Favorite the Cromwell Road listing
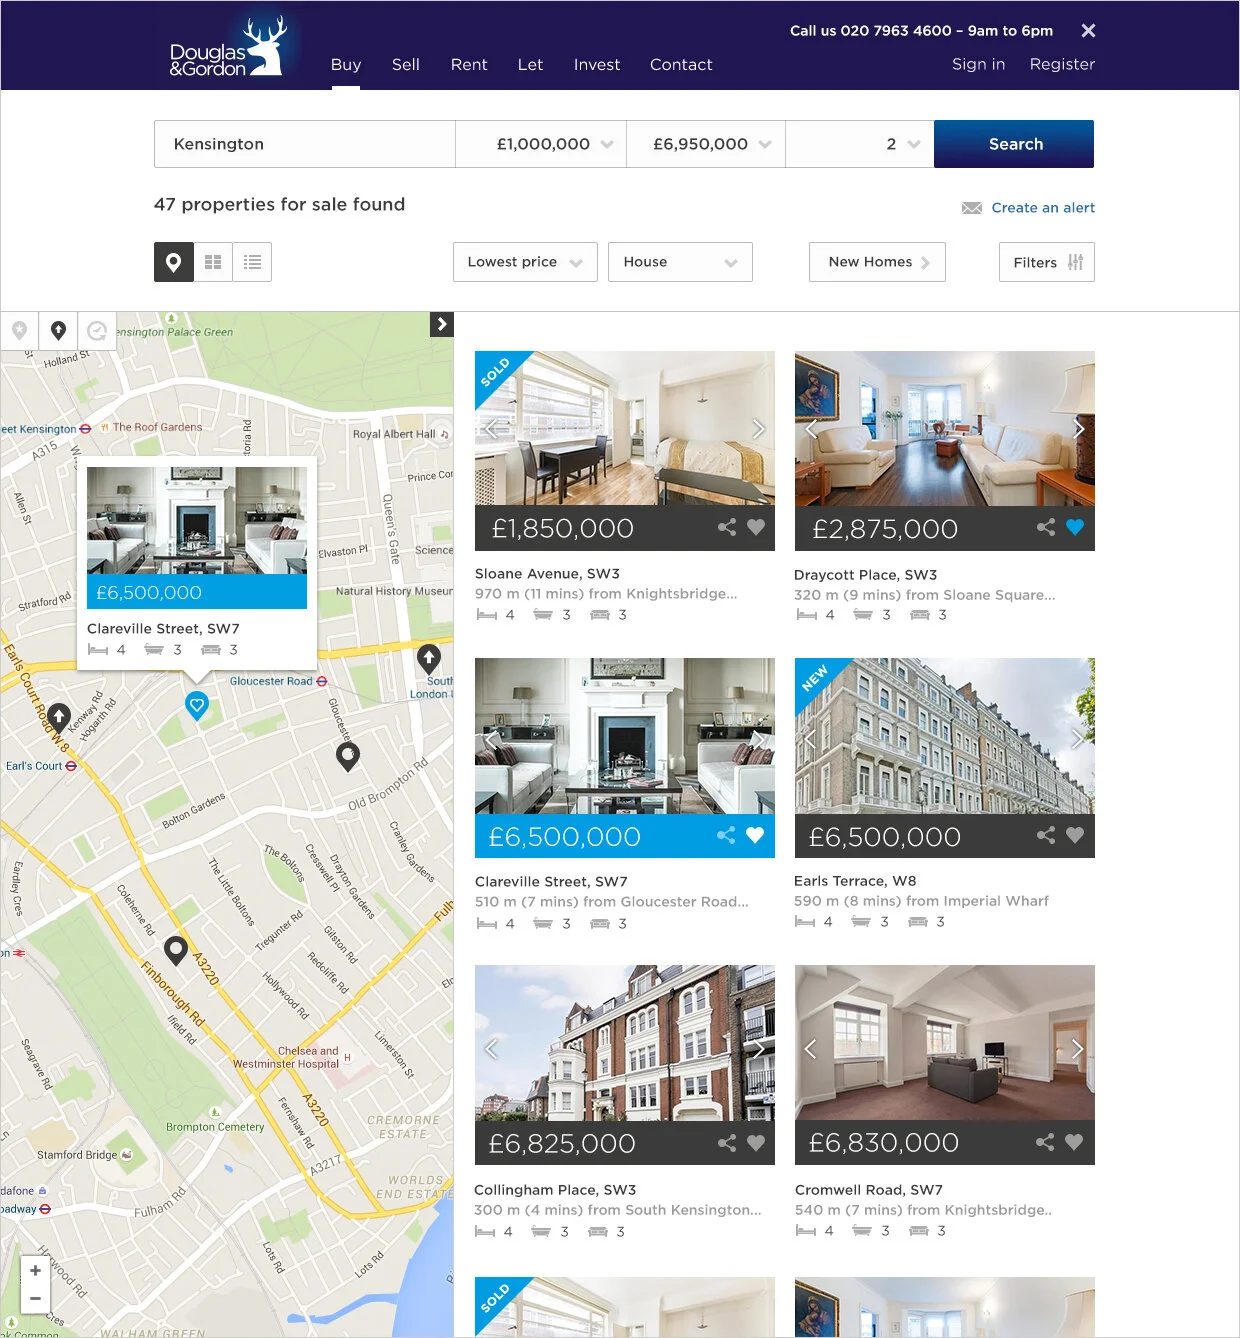Screen dimensions: 1240x1338 point(1074,1142)
